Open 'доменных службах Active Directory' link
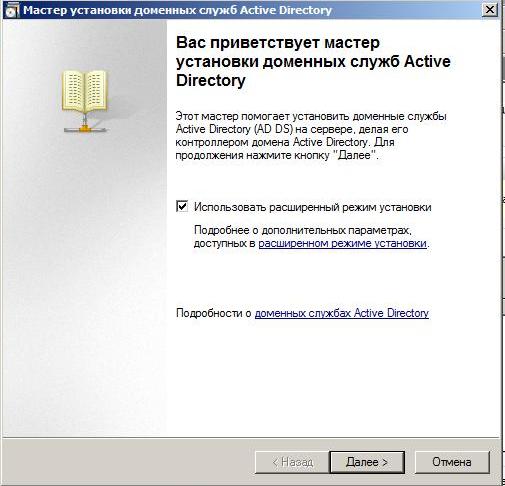Screen dimensions: 505x486 click(x=342, y=313)
